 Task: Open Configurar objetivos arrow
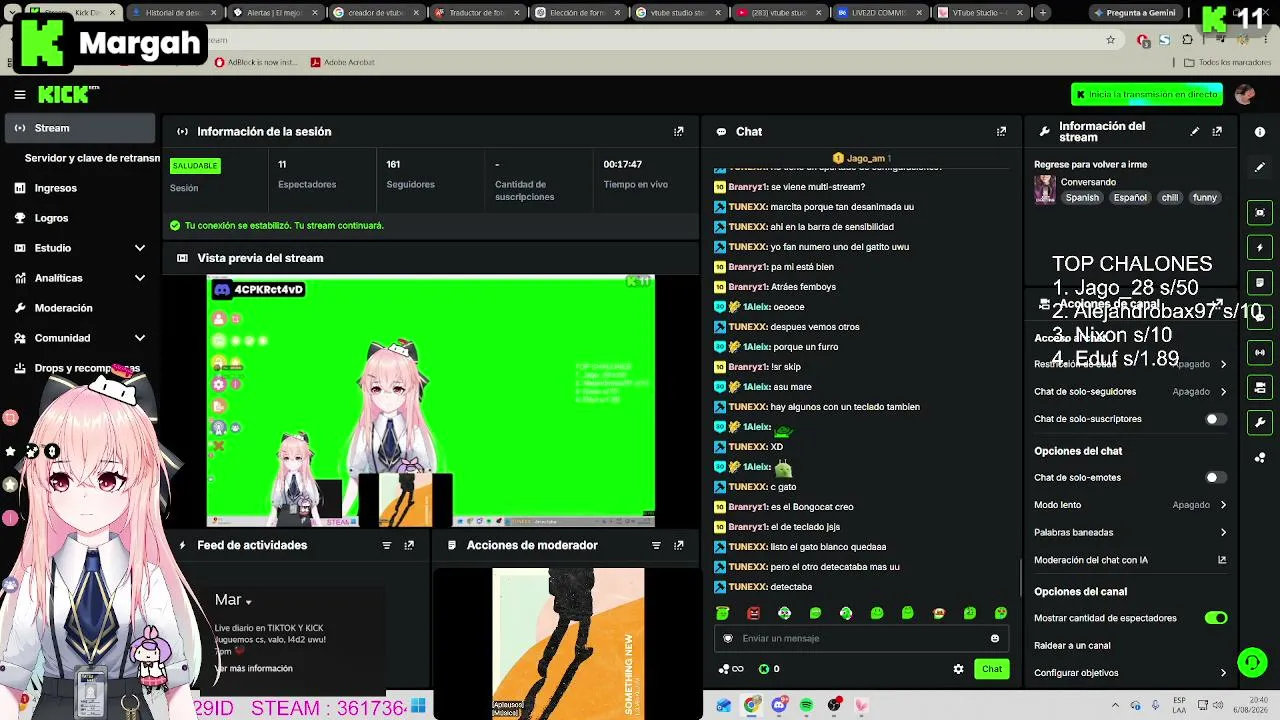click(x=1223, y=673)
